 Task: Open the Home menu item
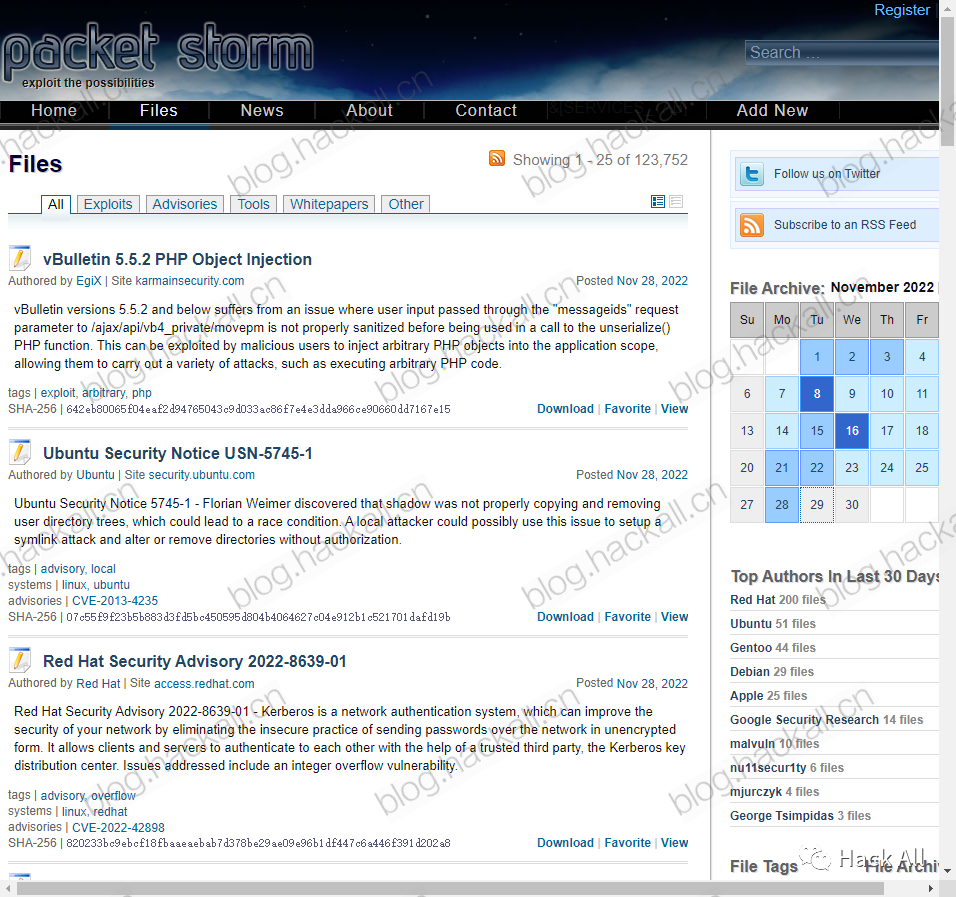click(54, 110)
